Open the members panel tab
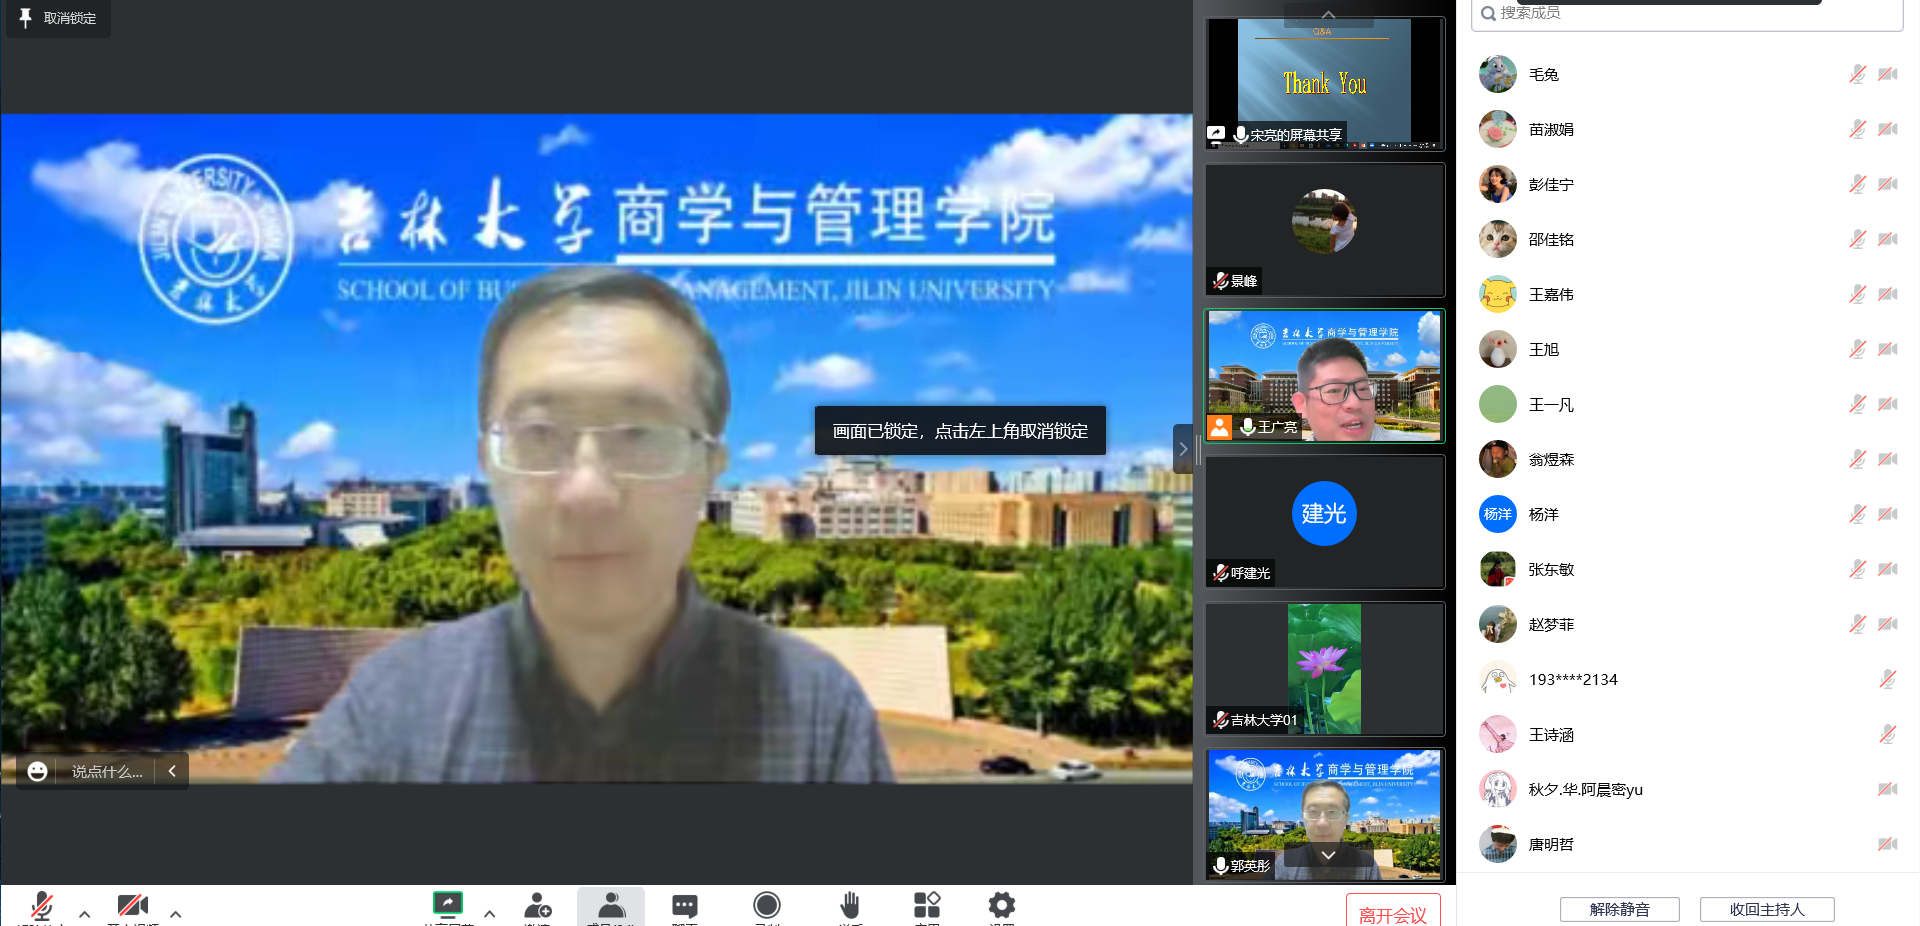The image size is (1920, 926). pyautogui.click(x=611, y=905)
